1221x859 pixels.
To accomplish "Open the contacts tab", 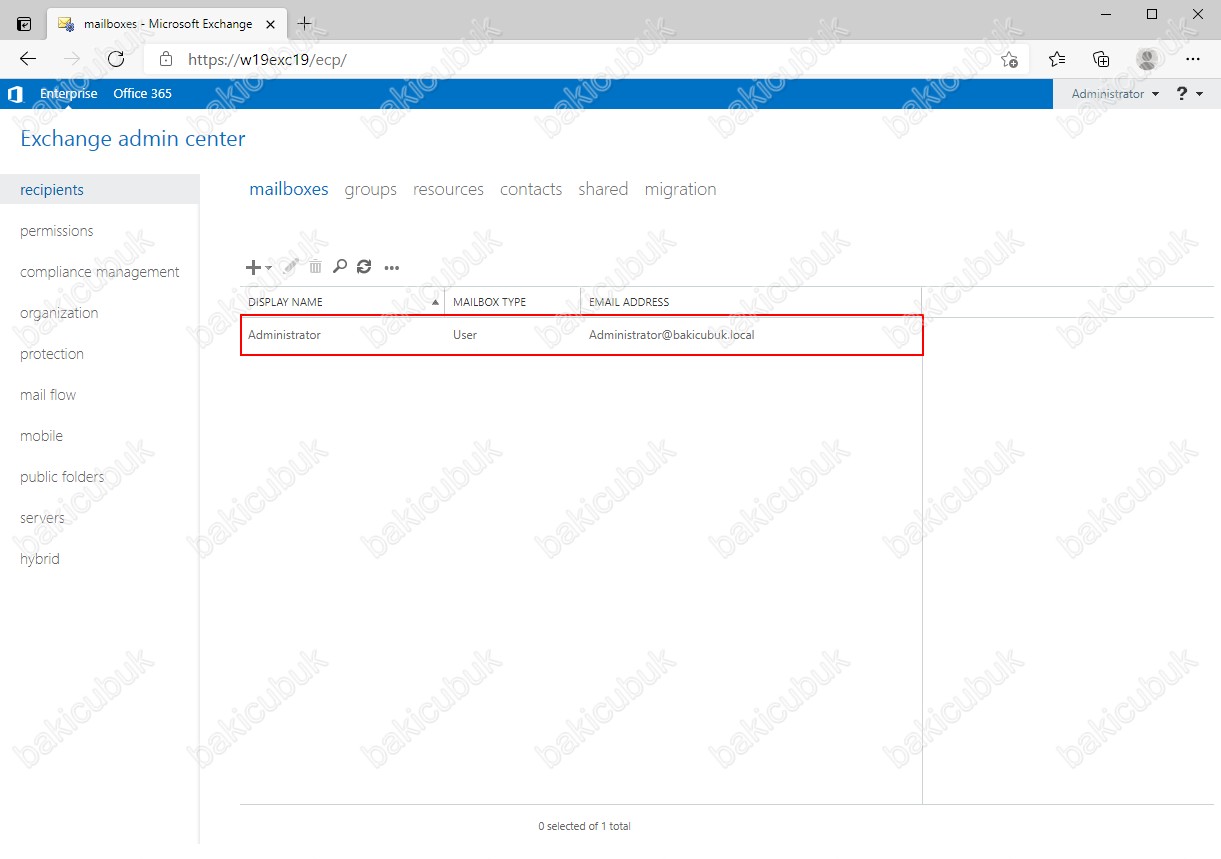I will [531, 189].
